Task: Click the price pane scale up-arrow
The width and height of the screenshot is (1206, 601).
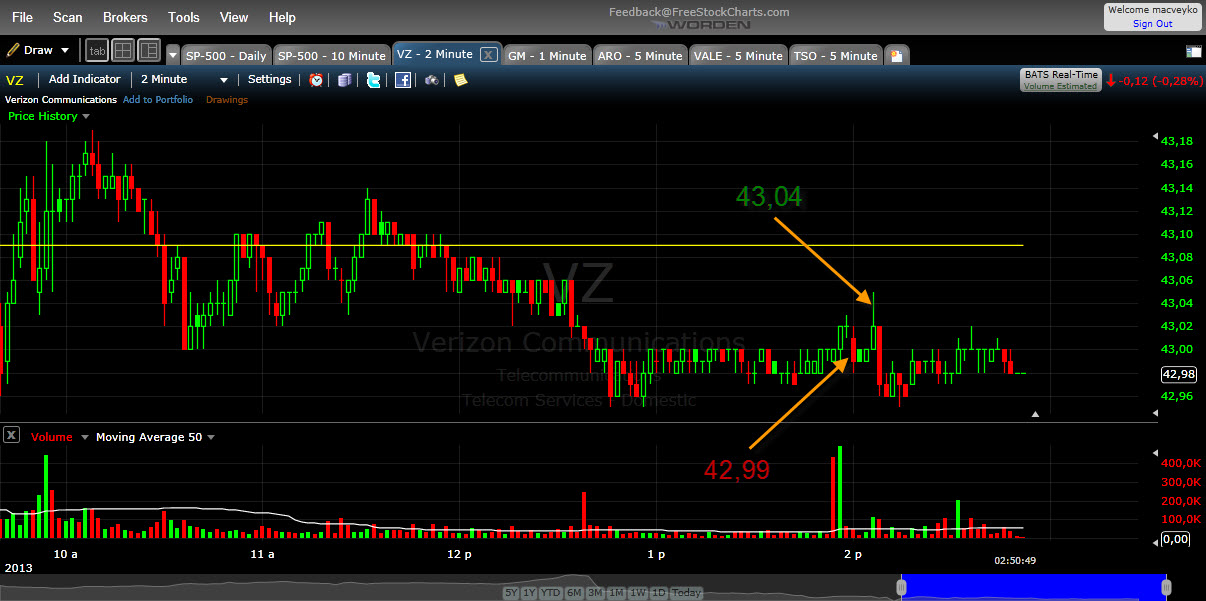Action: [1036, 413]
